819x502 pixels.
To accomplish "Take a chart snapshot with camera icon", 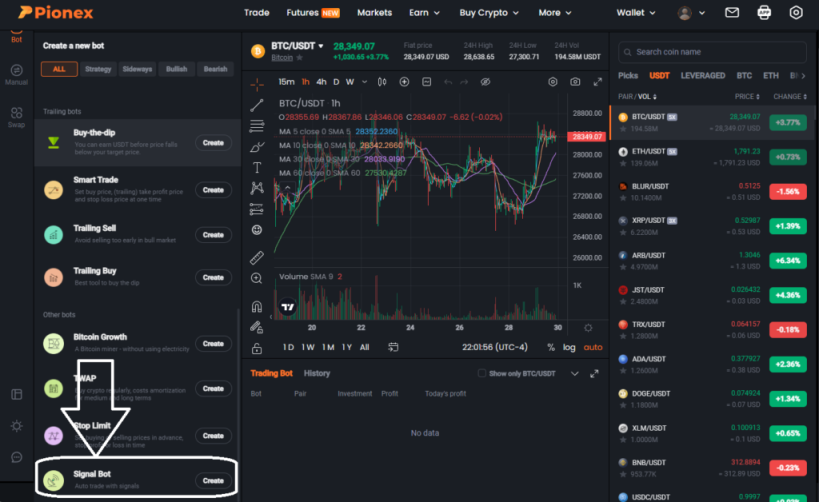I will click(575, 82).
